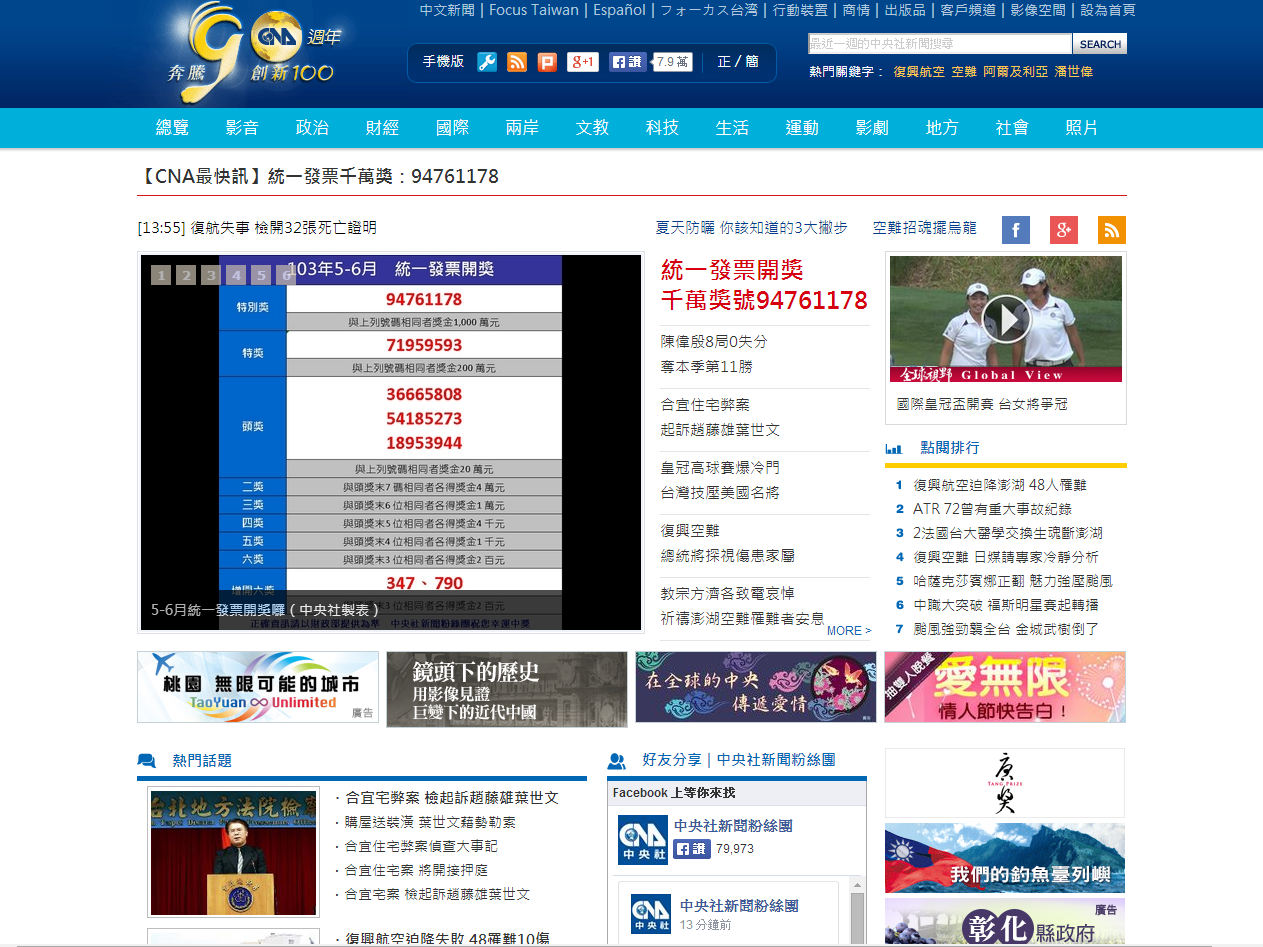
Task: Open the RSS feed icon in the header toolbar
Action: [x=517, y=62]
